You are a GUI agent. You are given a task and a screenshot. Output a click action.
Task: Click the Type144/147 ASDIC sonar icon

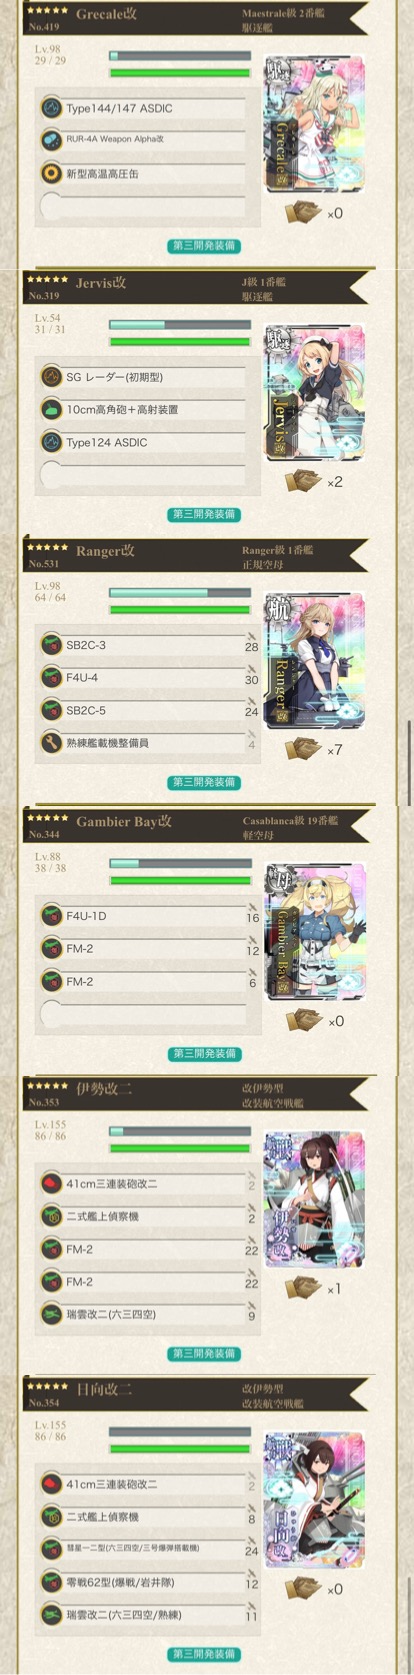coord(52,108)
